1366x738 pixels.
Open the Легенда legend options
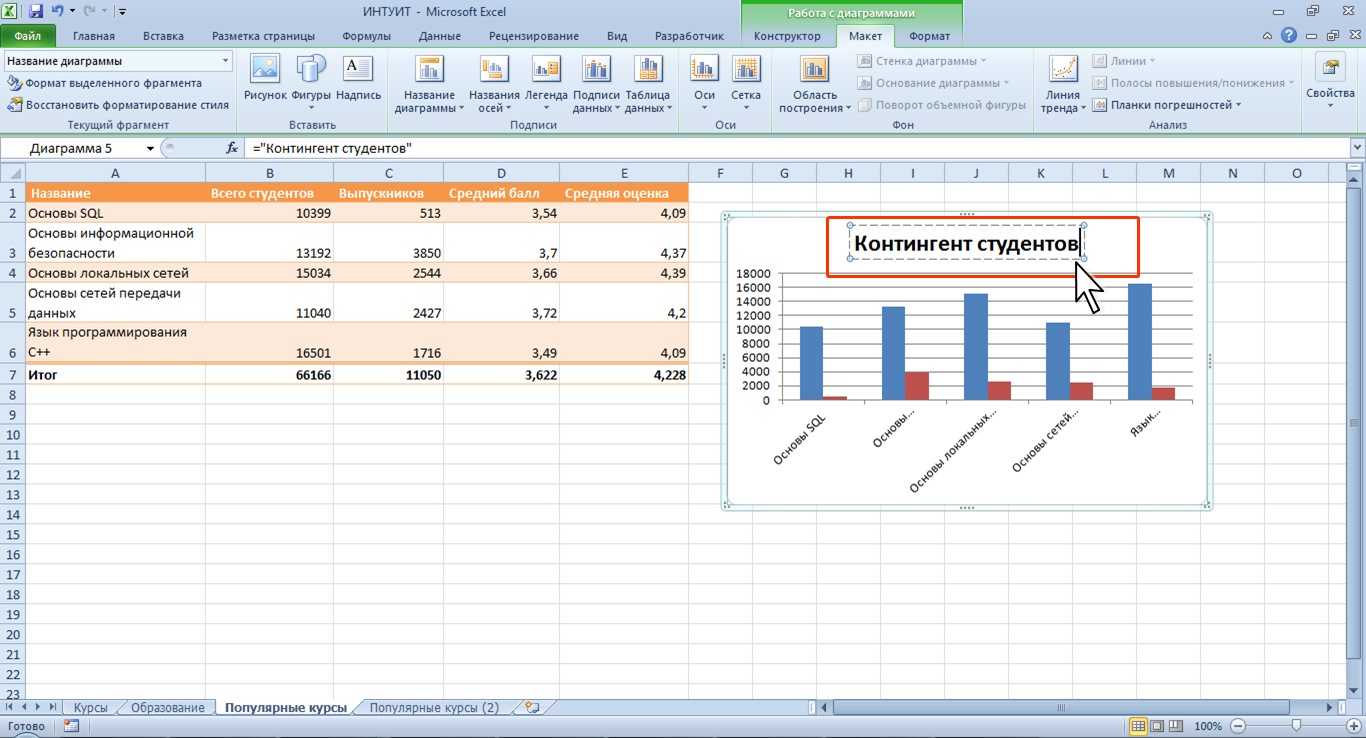coord(546,85)
